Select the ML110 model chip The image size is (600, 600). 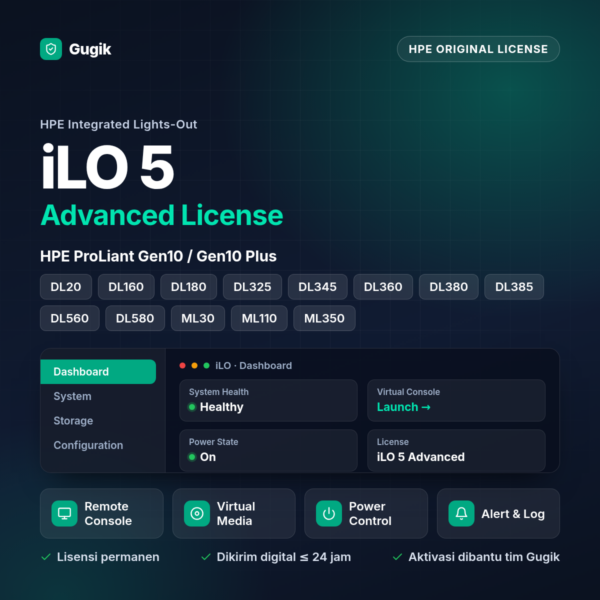(x=259, y=318)
